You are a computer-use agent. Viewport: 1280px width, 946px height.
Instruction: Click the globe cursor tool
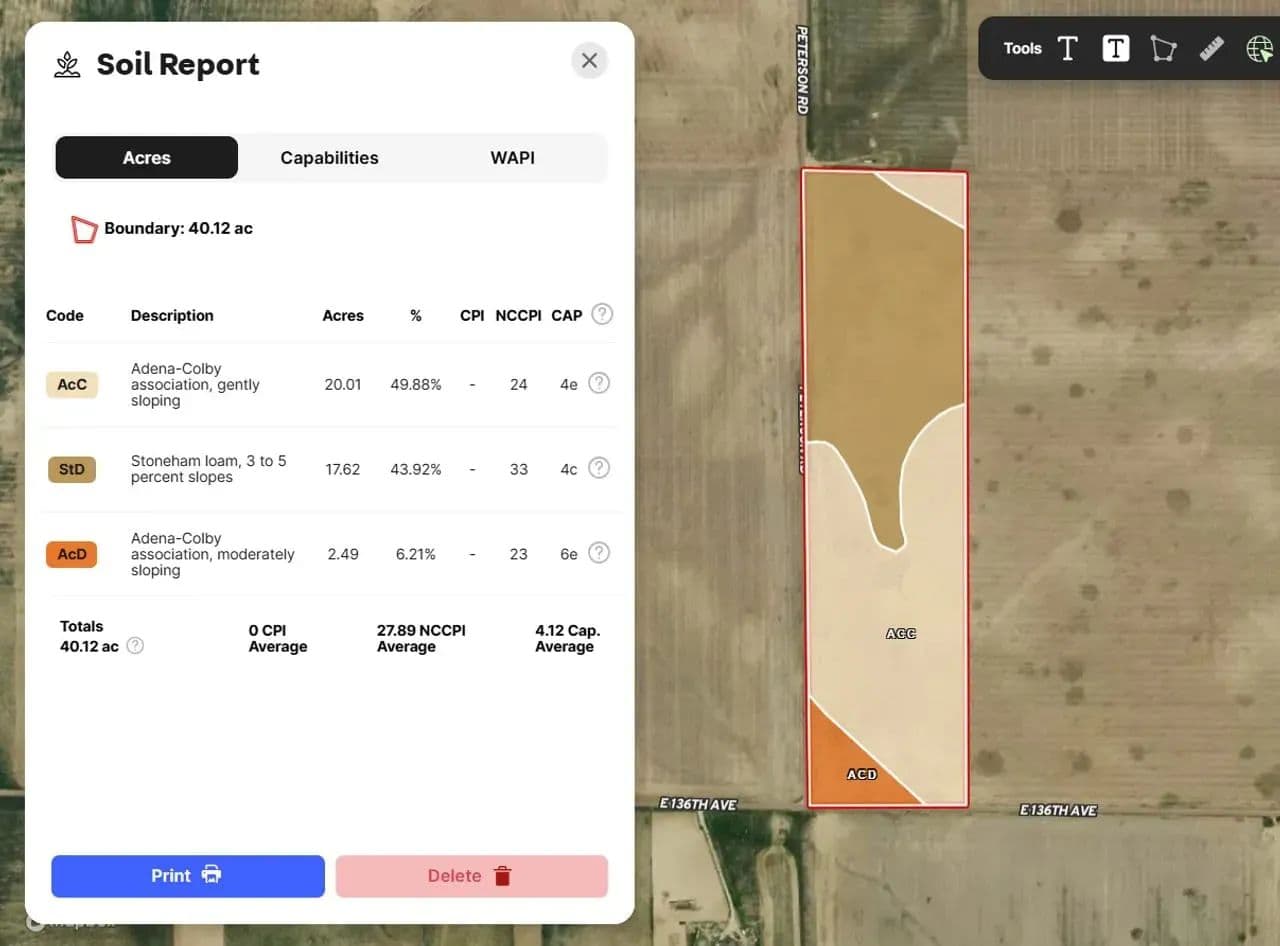click(x=1259, y=48)
